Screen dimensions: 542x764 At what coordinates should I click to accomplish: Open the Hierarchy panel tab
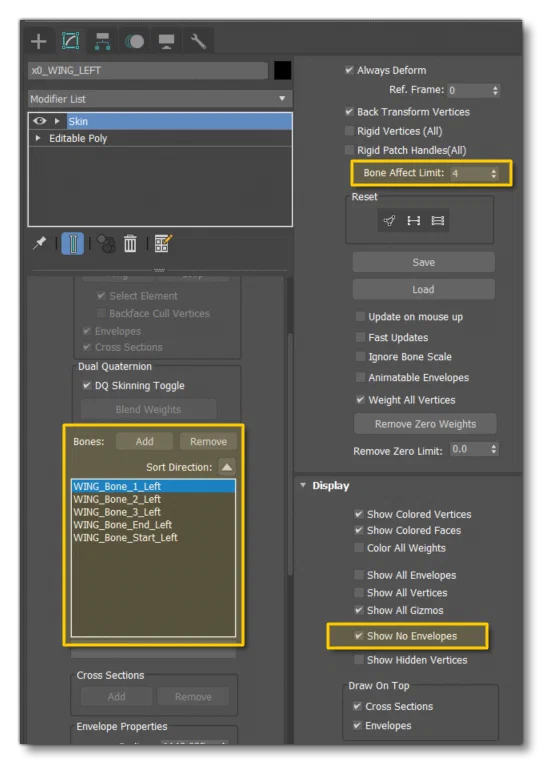click(102, 41)
